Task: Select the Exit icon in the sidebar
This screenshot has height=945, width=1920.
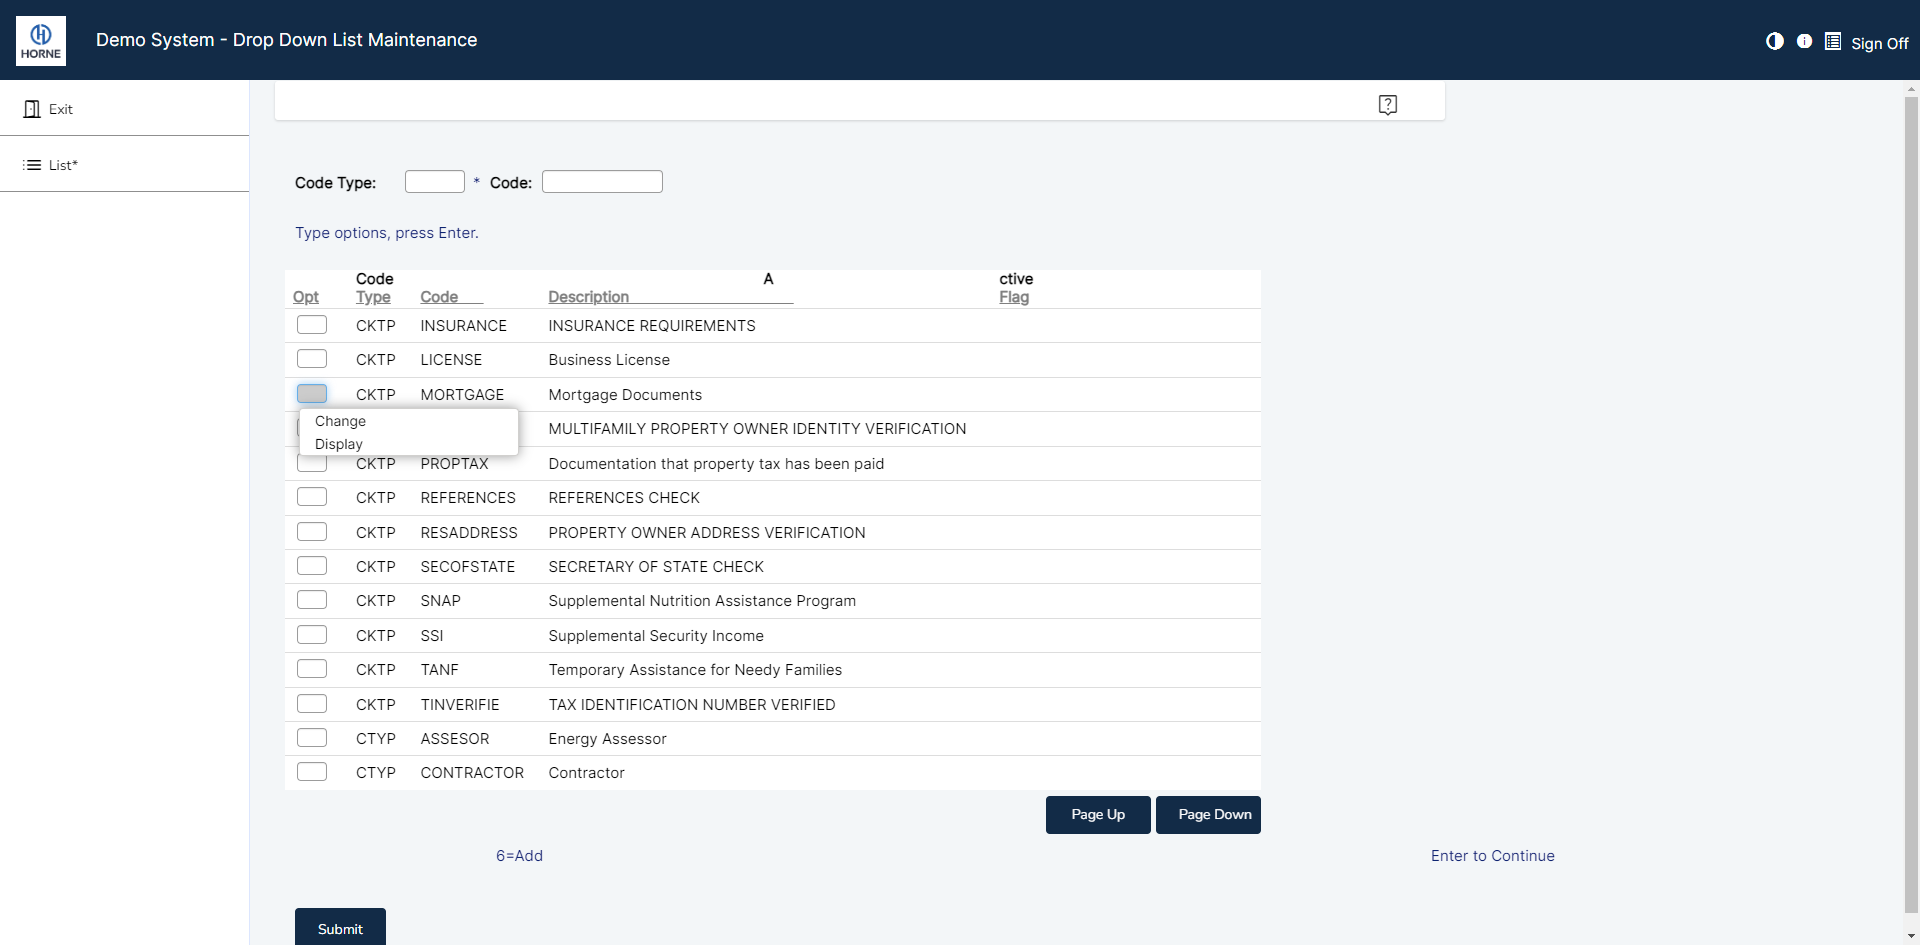Action: (30, 108)
